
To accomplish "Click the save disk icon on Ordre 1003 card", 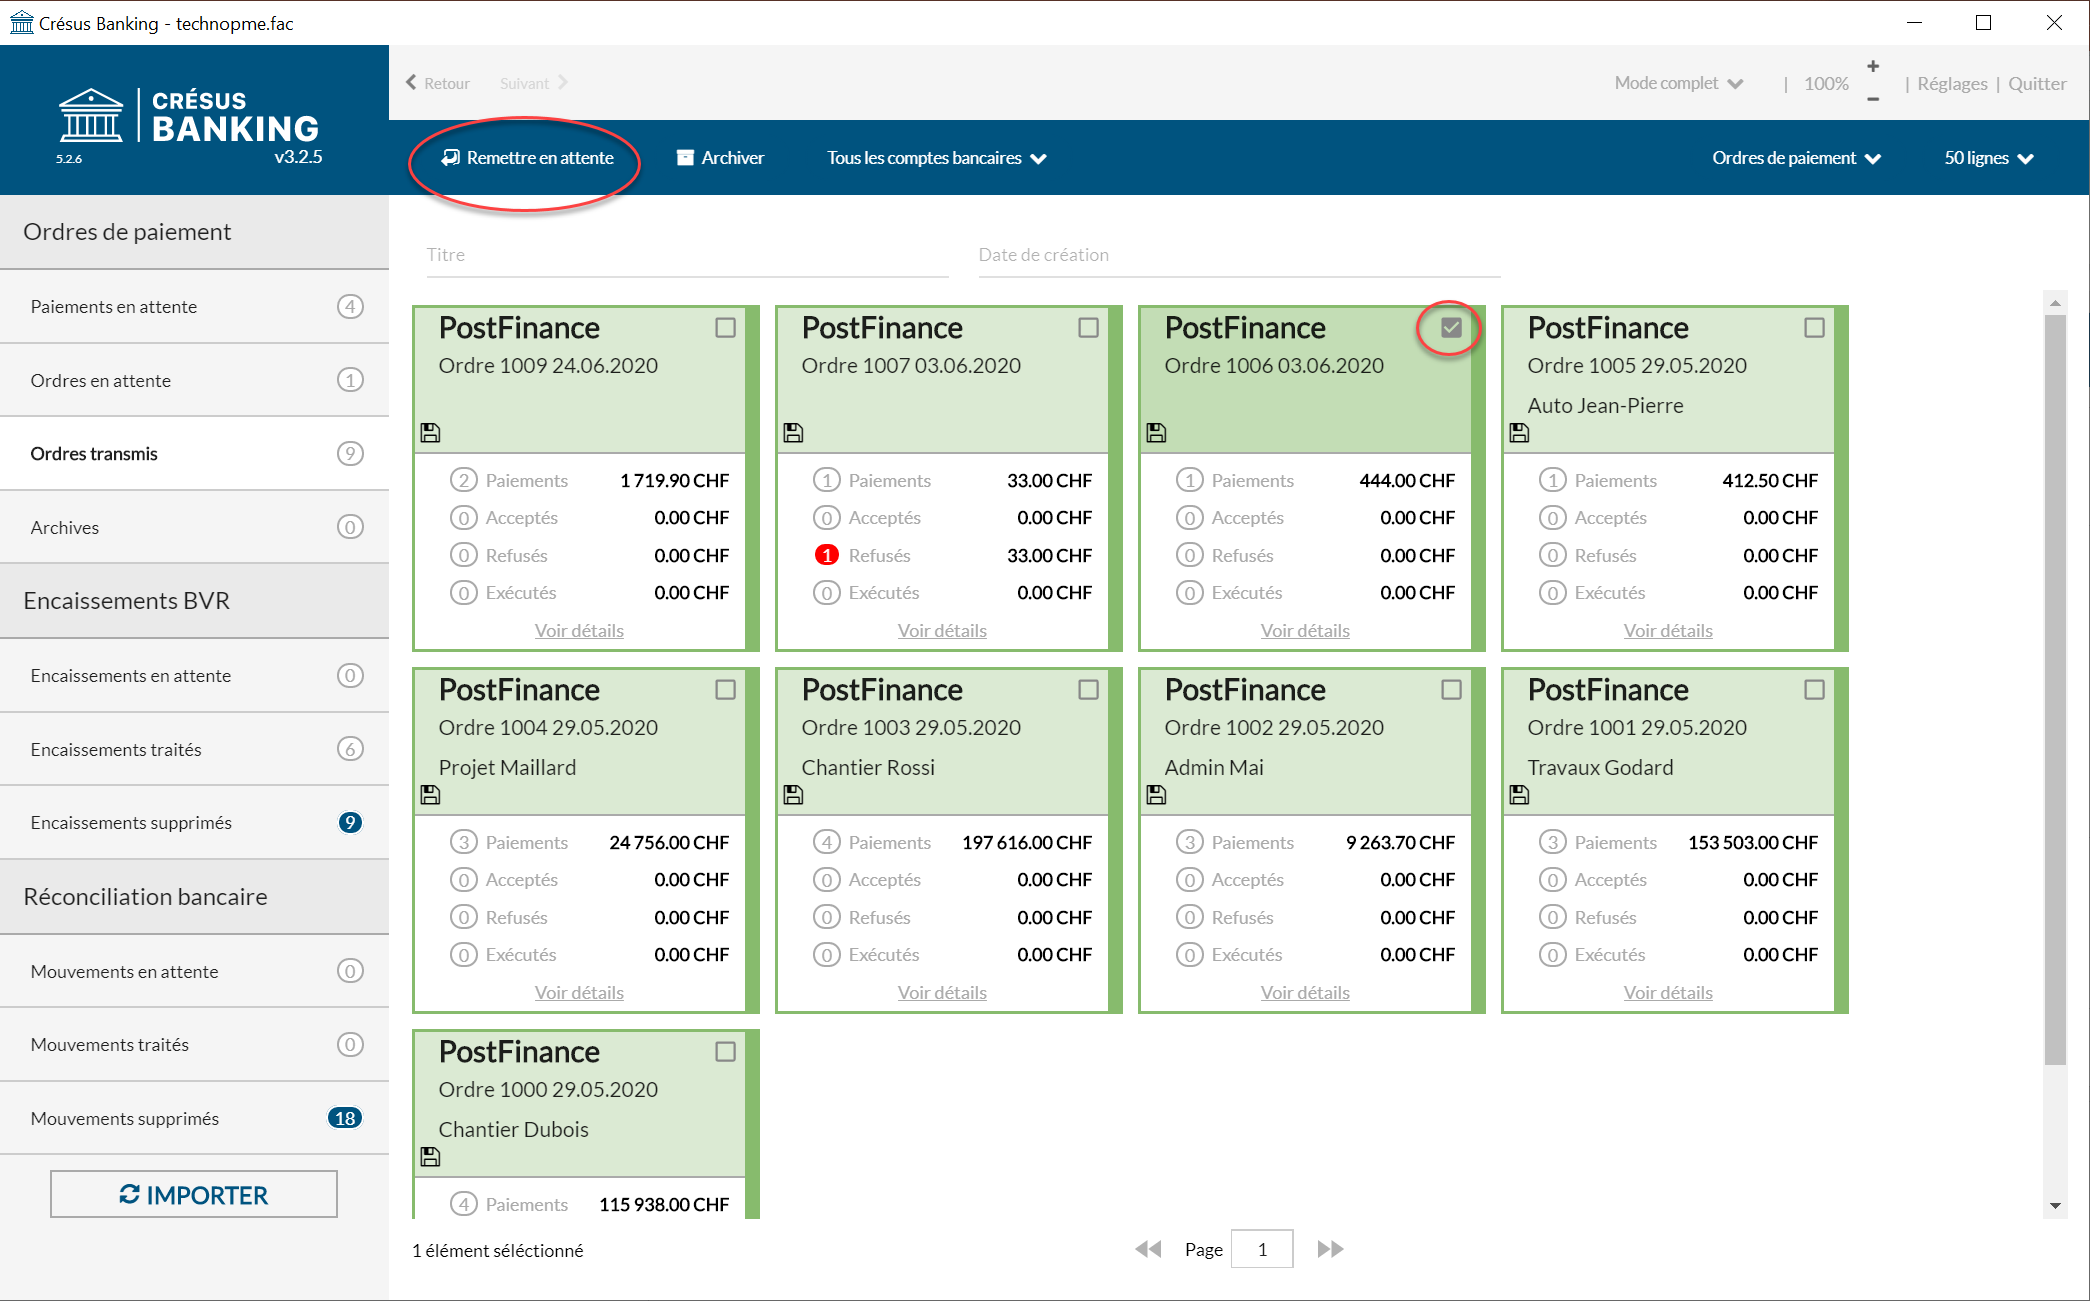I will point(793,794).
